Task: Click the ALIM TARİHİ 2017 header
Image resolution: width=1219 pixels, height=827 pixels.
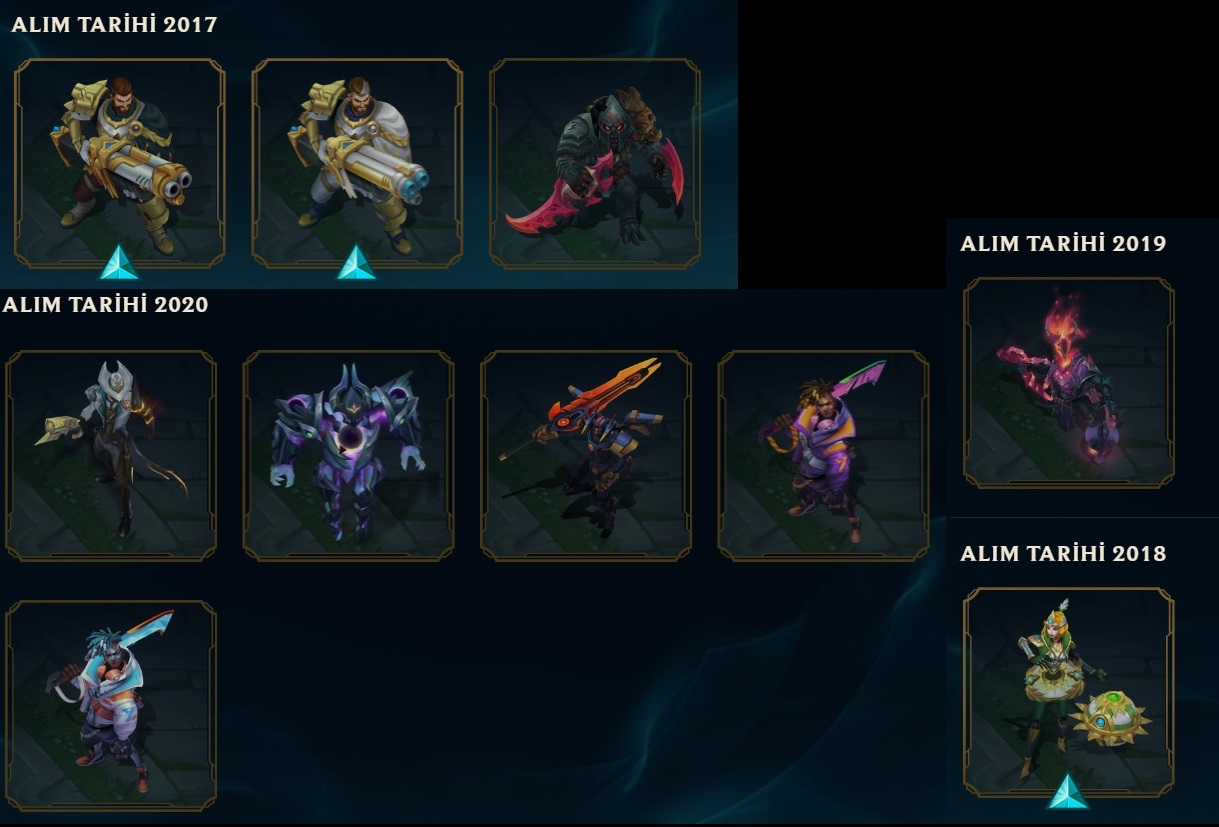Action: tap(114, 25)
